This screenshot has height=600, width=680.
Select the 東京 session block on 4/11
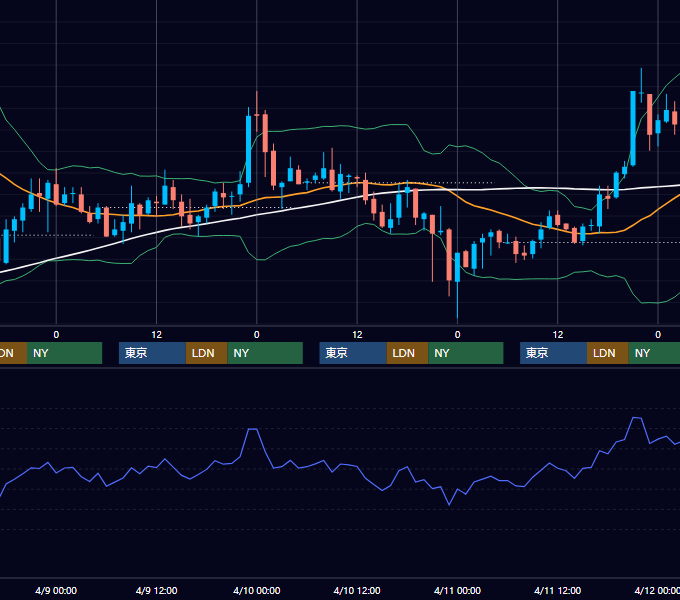(x=553, y=353)
